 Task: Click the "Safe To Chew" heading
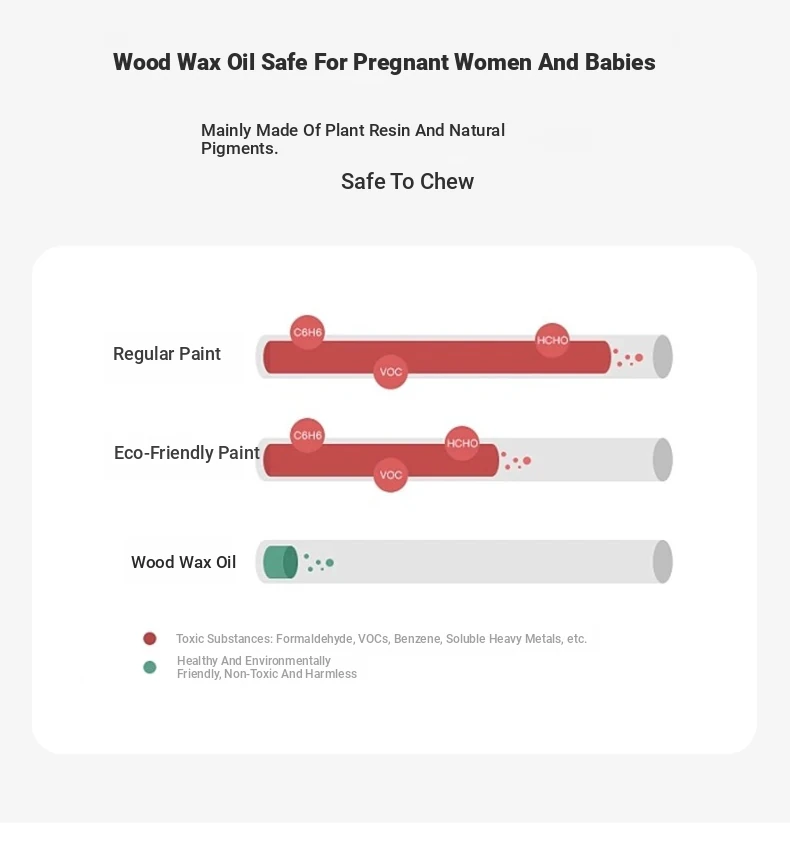(407, 182)
